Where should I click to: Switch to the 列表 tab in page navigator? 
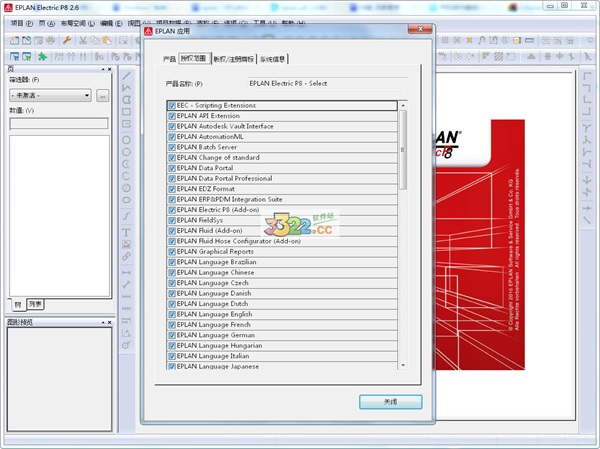coord(35,303)
